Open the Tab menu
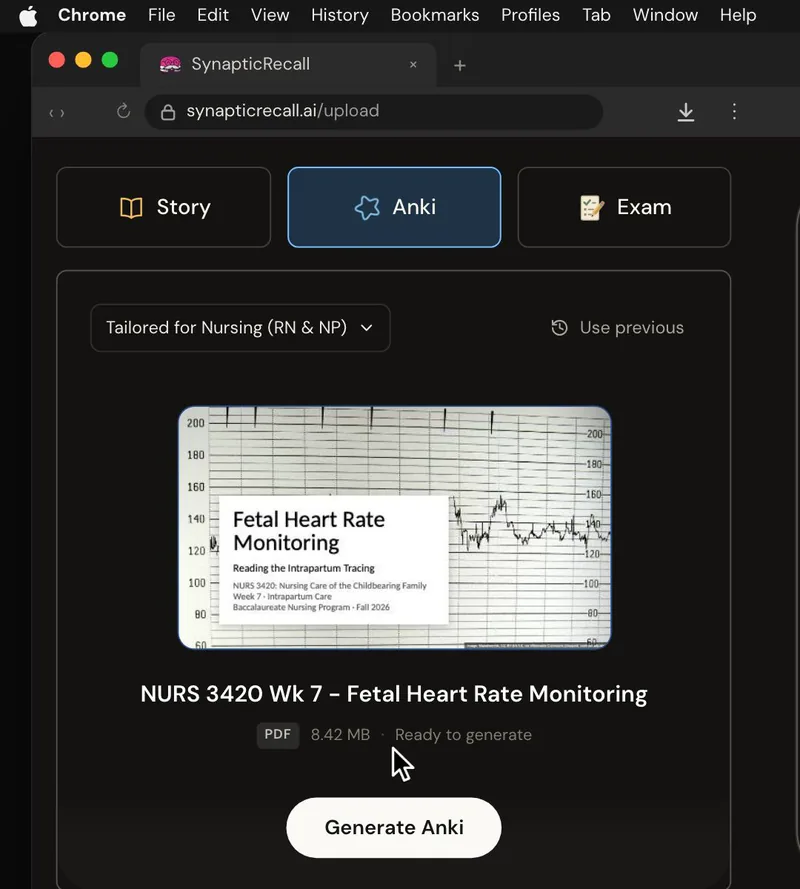Screen dimensions: 800x889 pos(596,15)
